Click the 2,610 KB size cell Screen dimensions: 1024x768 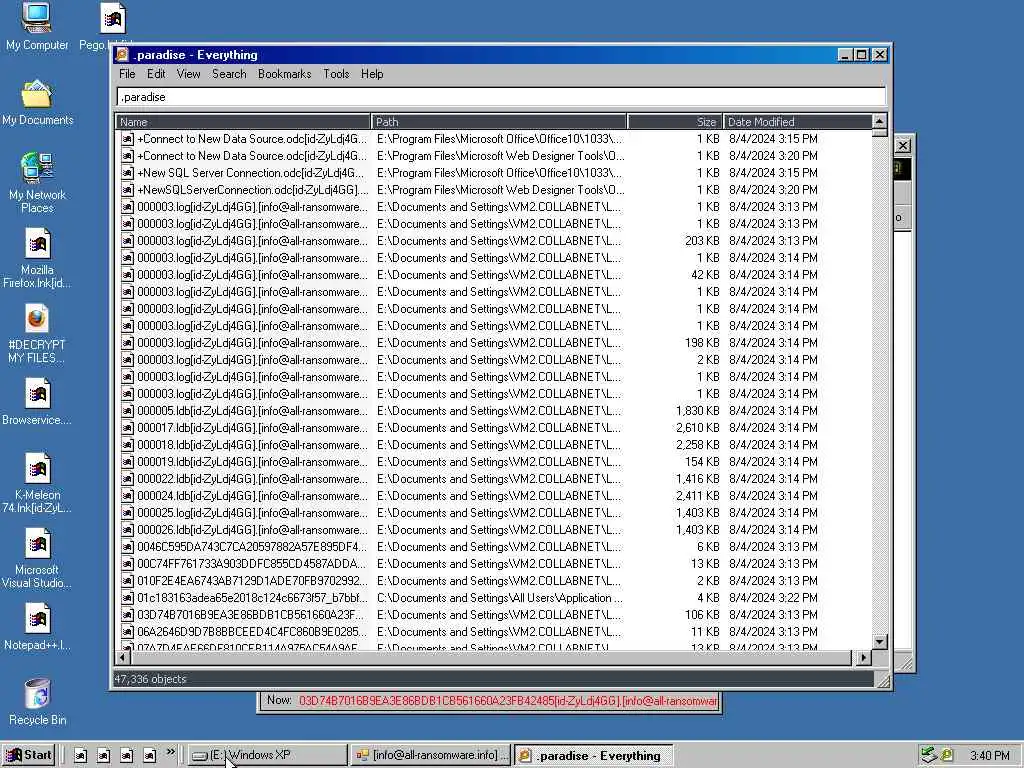point(697,428)
